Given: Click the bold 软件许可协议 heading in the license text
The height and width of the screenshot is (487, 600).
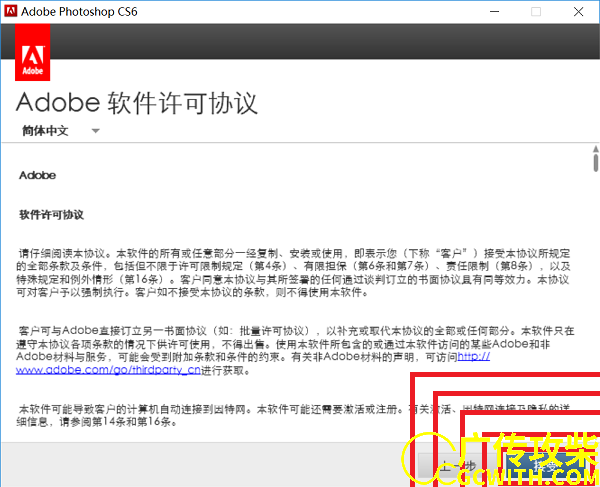Looking at the screenshot, I should click(52, 215).
